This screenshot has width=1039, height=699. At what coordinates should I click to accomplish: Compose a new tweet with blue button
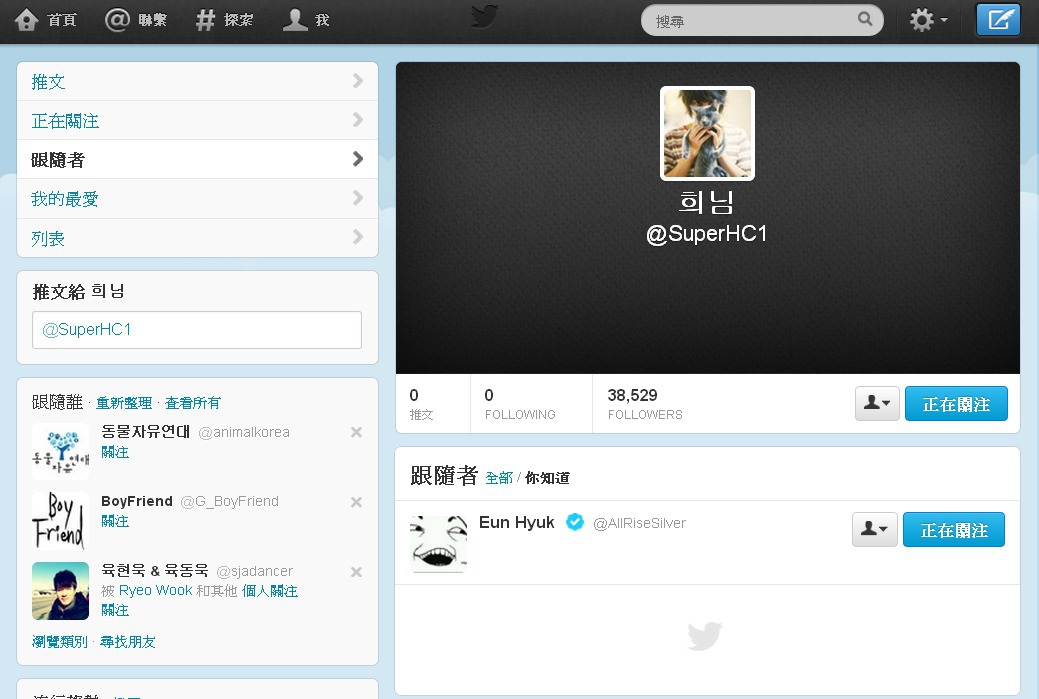click(998, 20)
